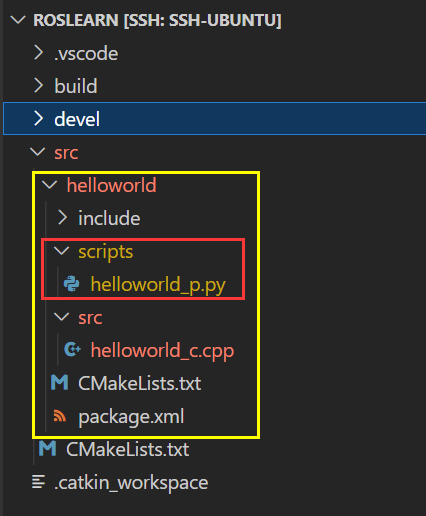Select the include folder name

[x=109, y=218]
